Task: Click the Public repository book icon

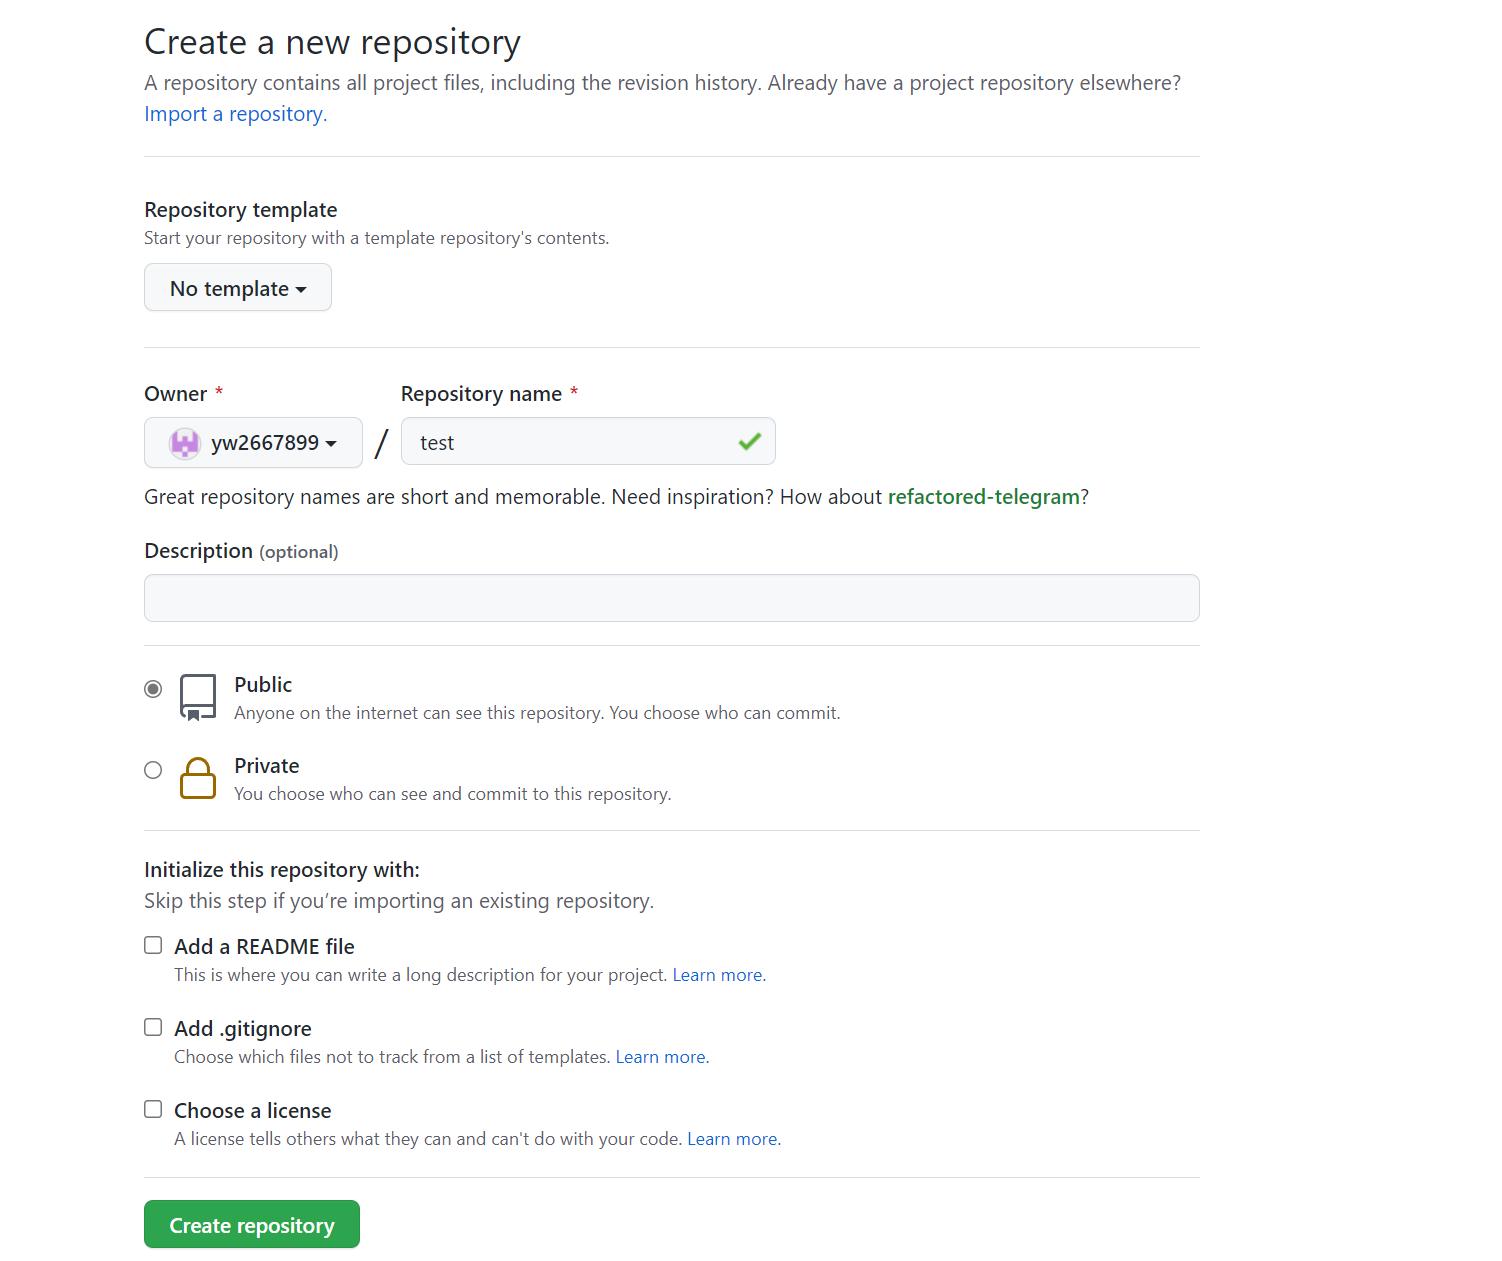Action: 198,696
